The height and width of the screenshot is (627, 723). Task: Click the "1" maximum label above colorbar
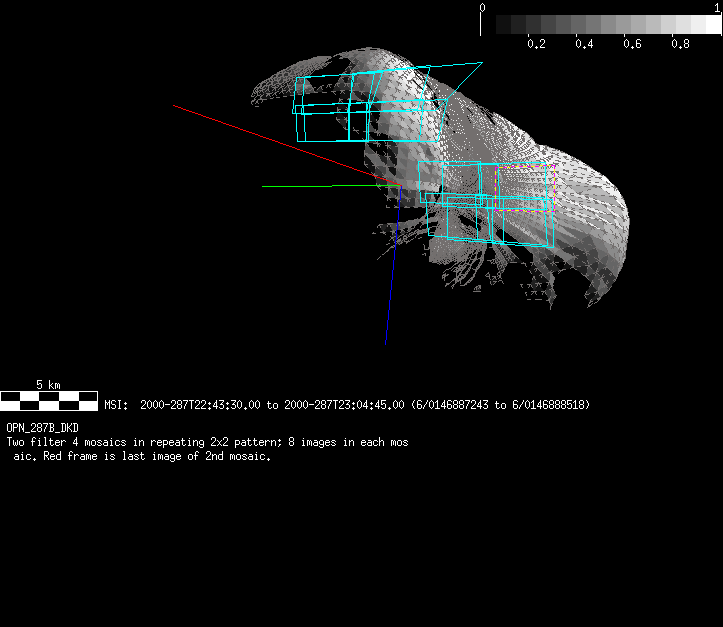(x=718, y=7)
